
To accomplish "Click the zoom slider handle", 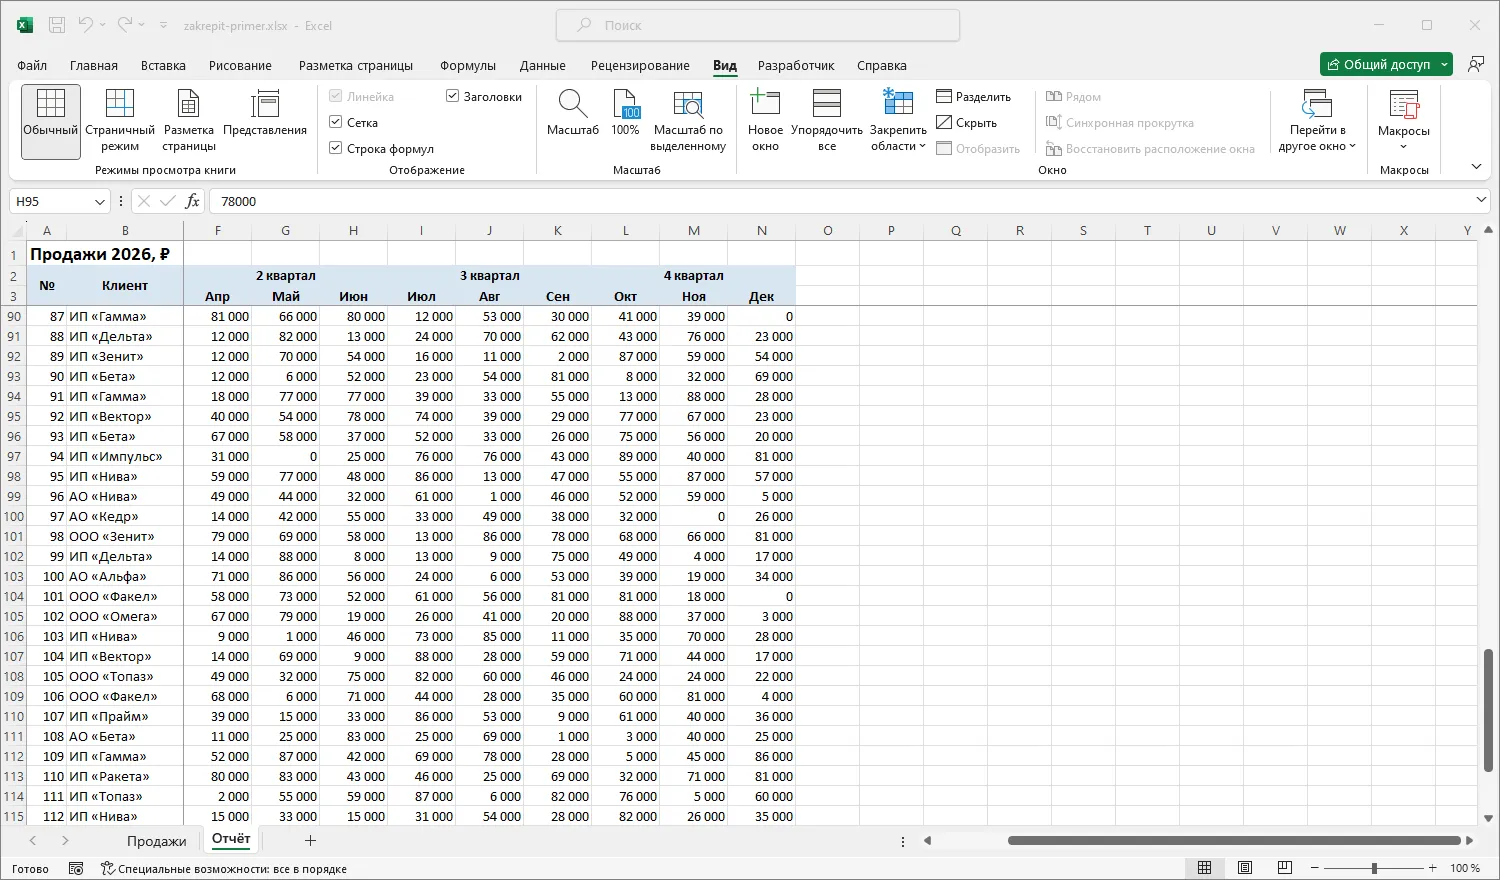I will pos(1374,868).
